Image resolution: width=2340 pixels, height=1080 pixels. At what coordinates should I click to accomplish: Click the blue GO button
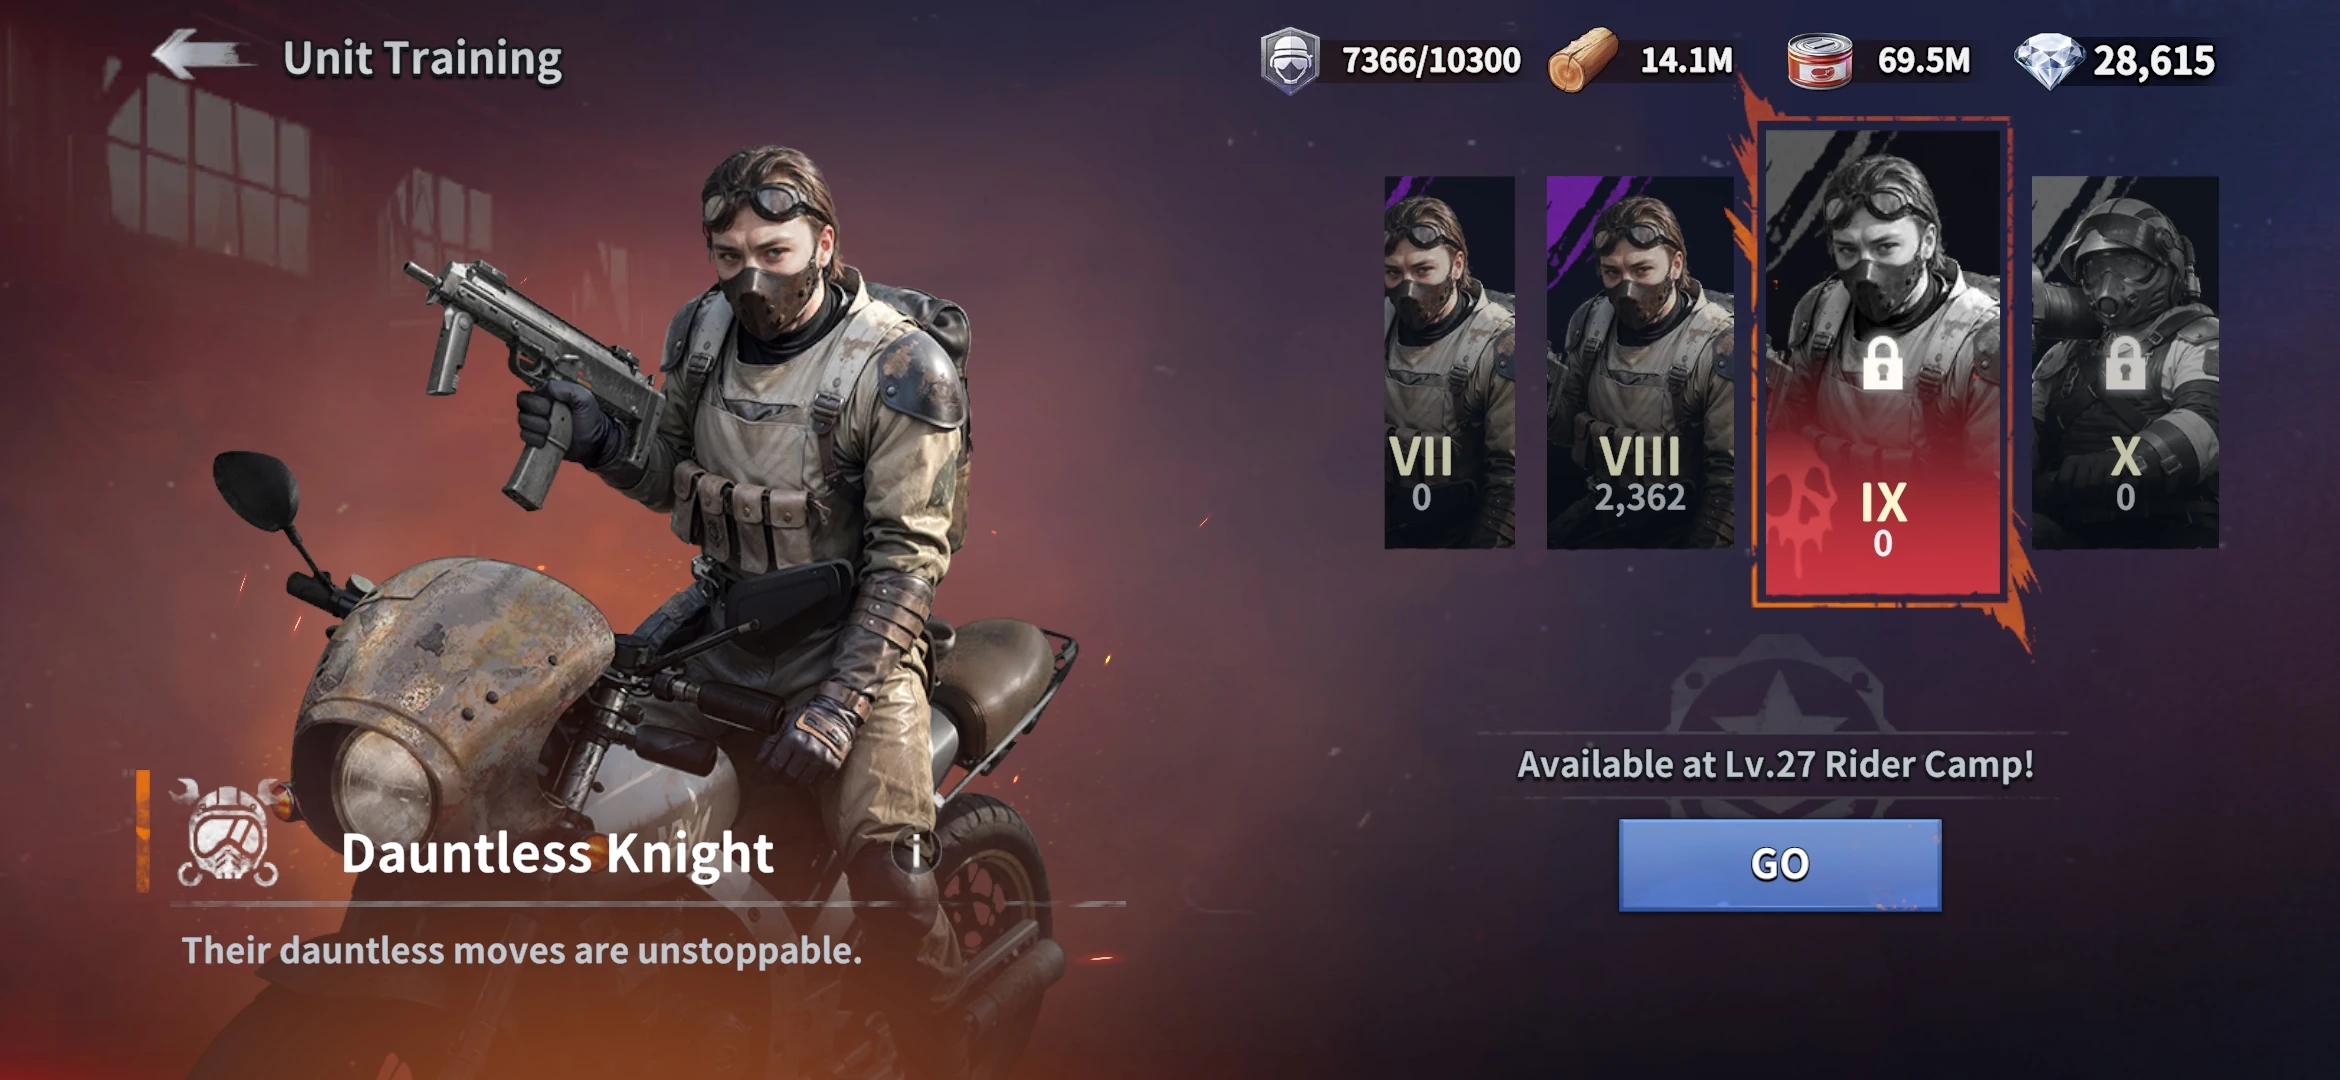click(1780, 865)
